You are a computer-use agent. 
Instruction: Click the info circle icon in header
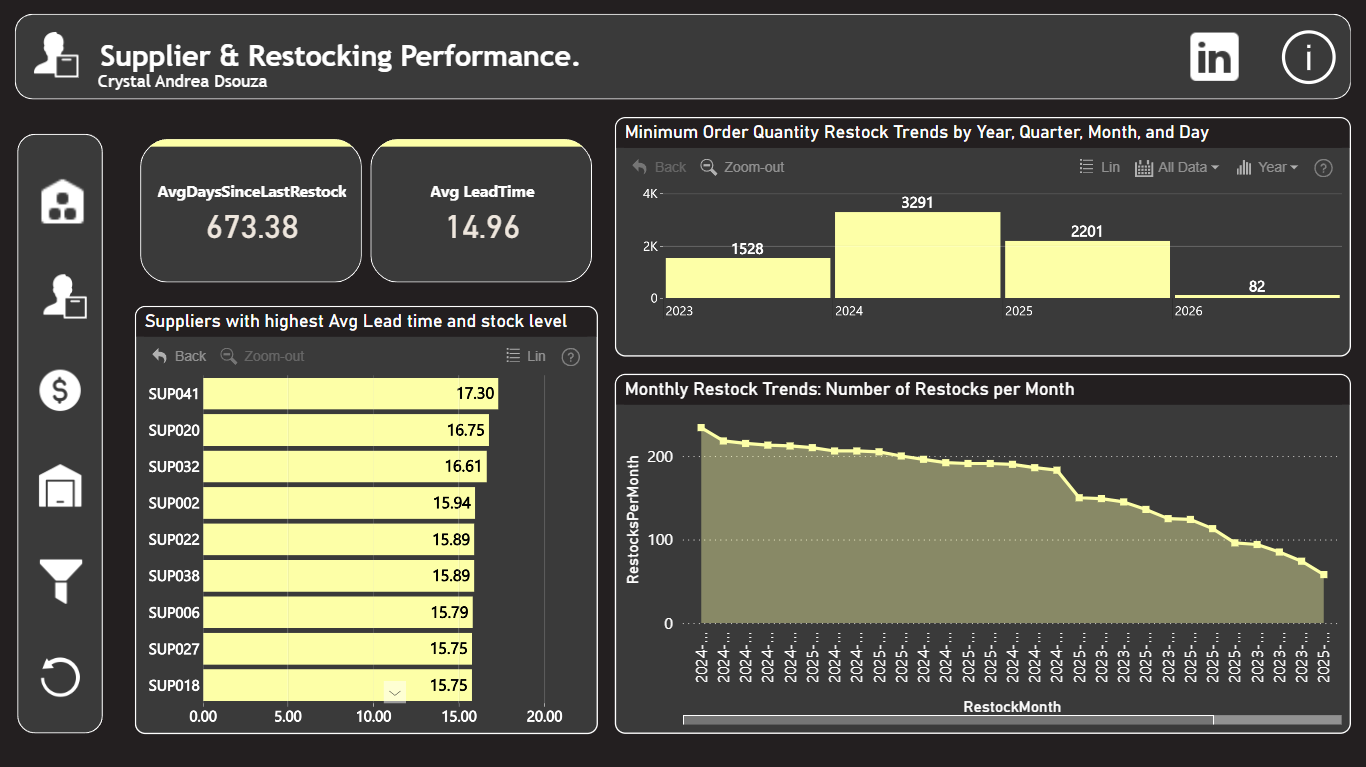pos(1308,57)
